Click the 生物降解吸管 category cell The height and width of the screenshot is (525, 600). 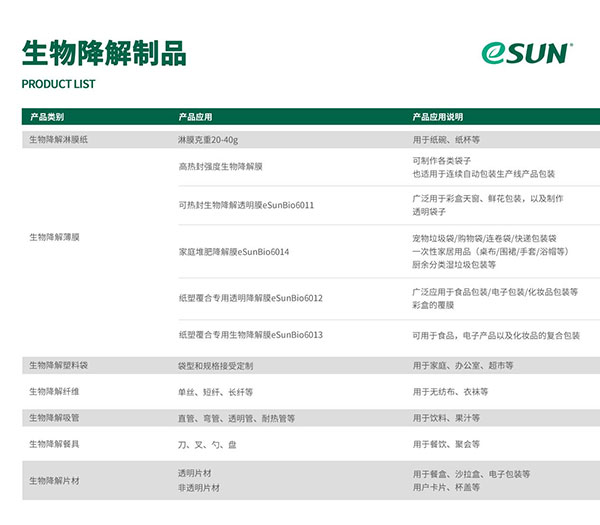54,418
